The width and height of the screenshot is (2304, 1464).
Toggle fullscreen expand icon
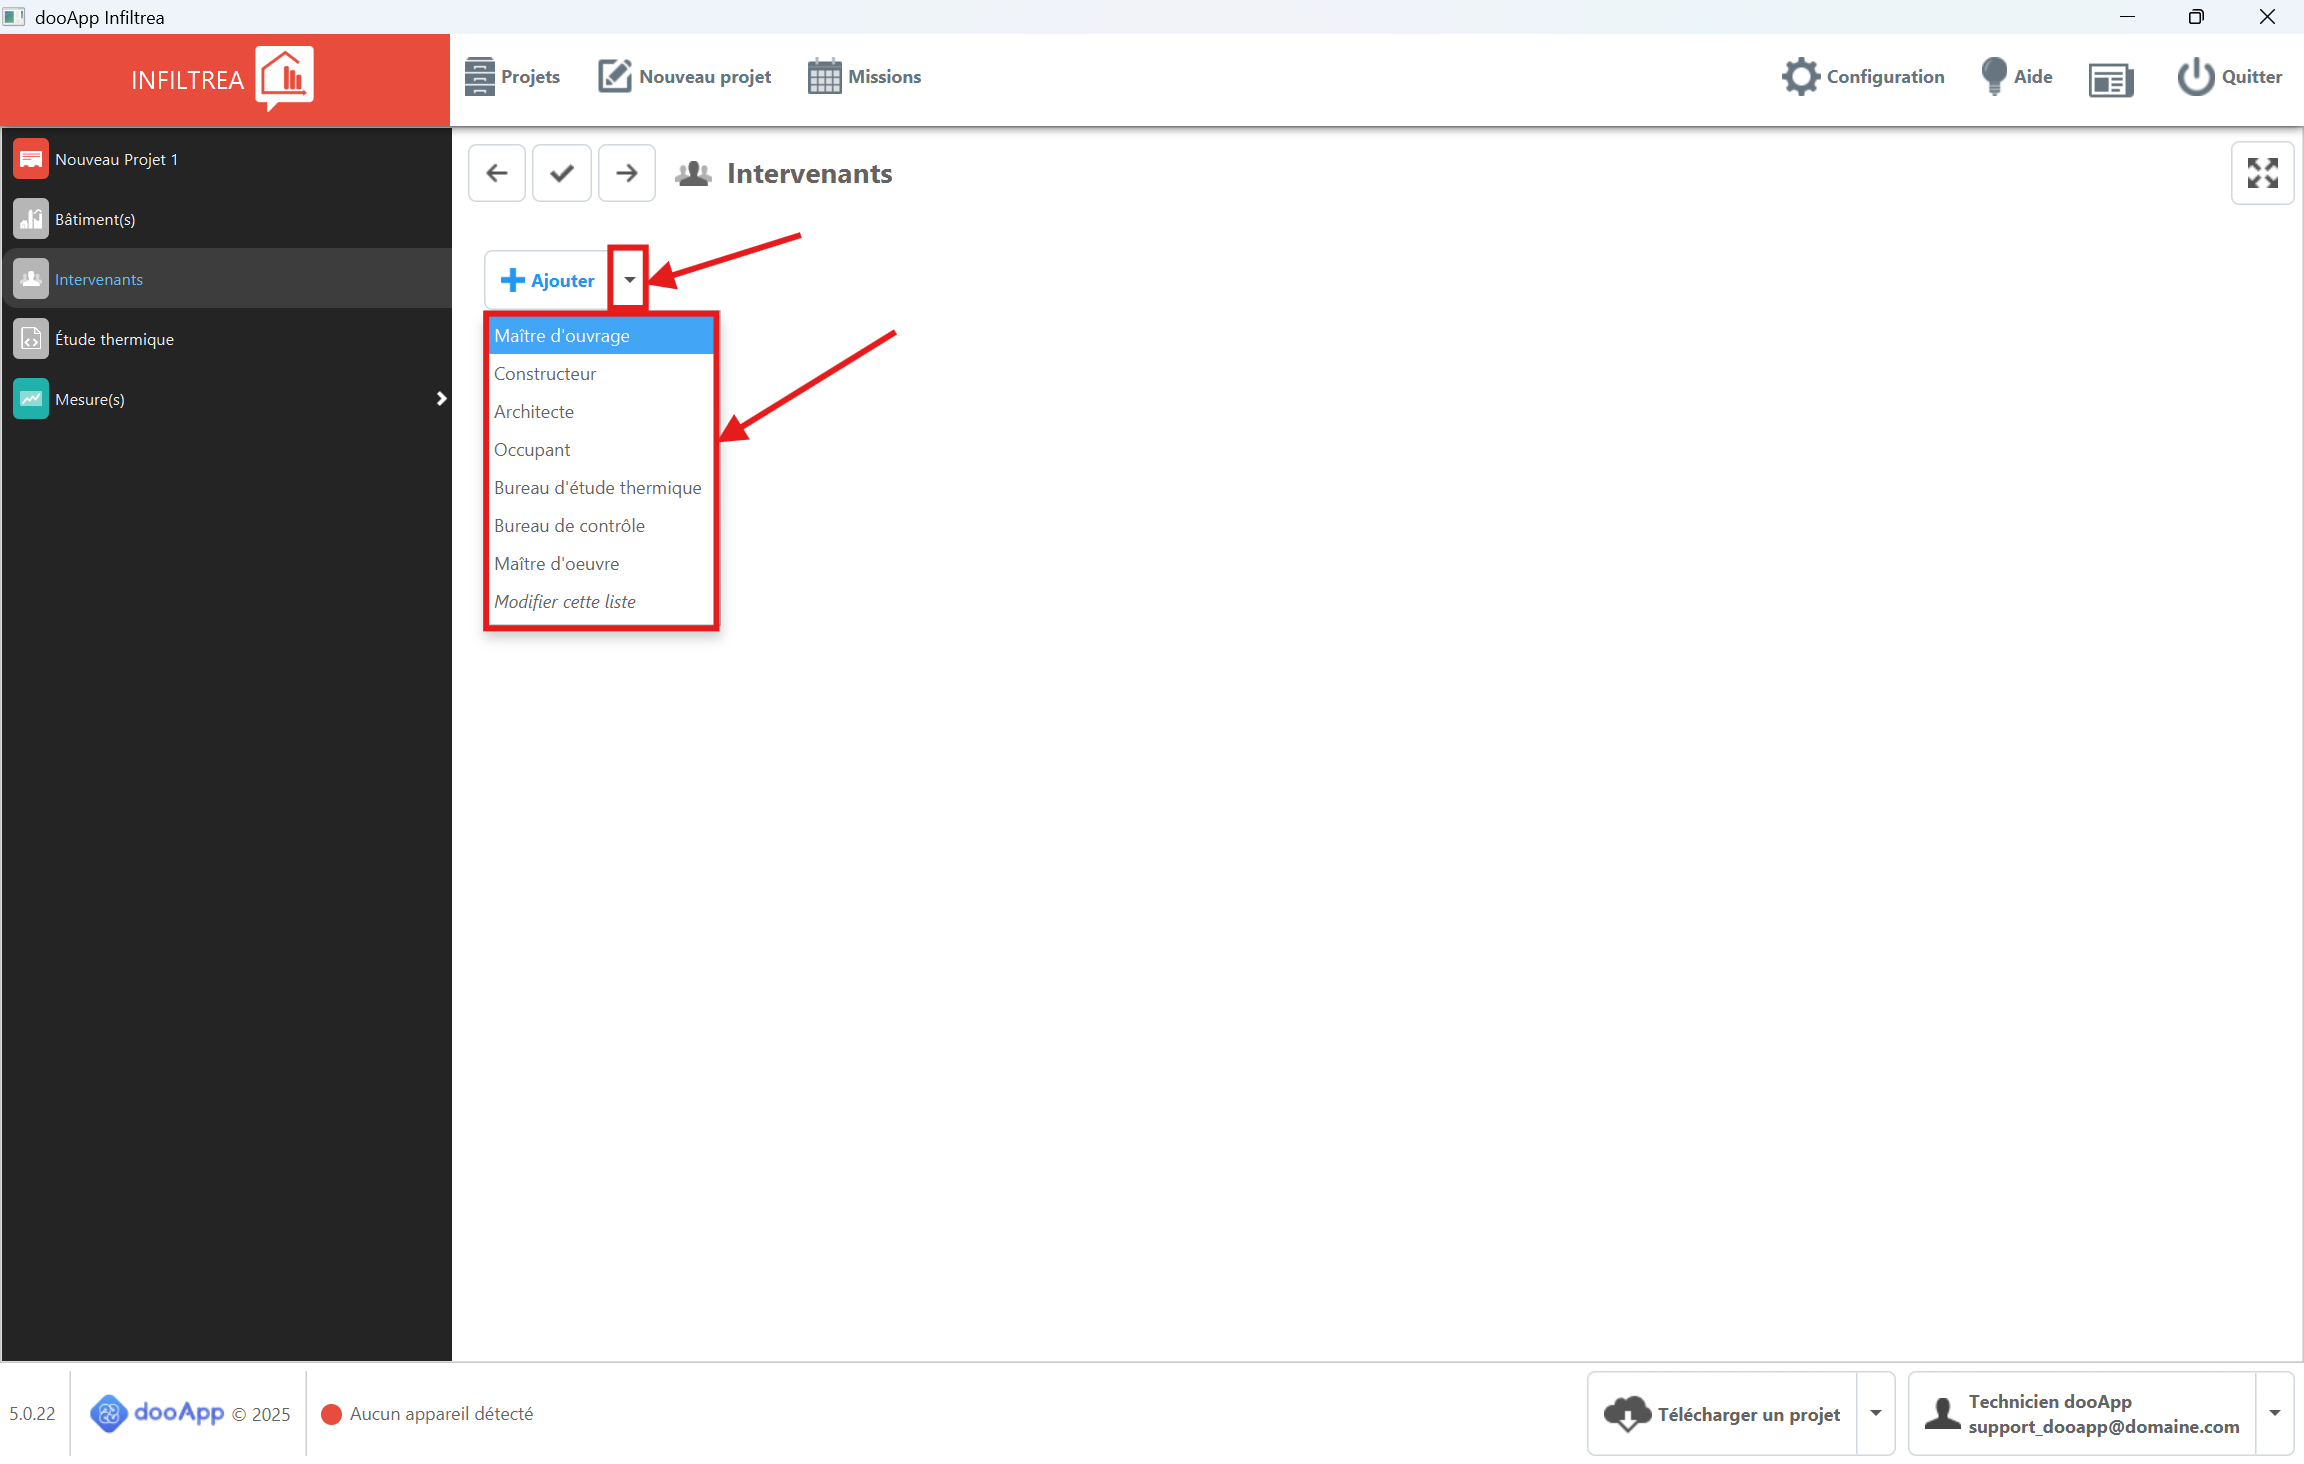pyautogui.click(x=2262, y=173)
